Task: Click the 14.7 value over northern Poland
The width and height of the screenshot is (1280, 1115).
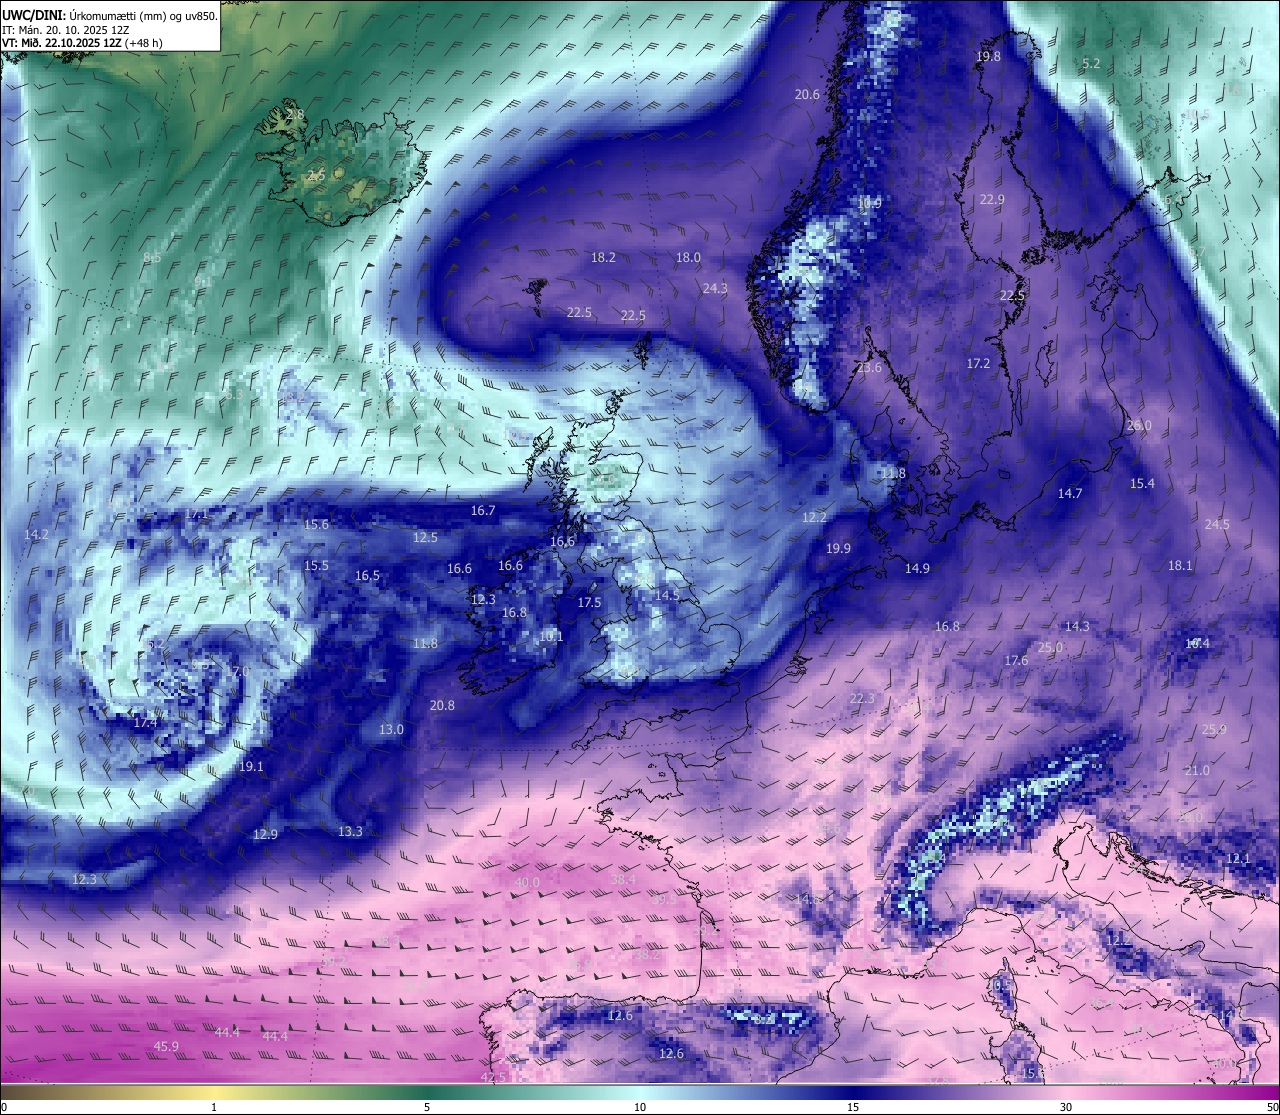Action: click(x=1070, y=493)
